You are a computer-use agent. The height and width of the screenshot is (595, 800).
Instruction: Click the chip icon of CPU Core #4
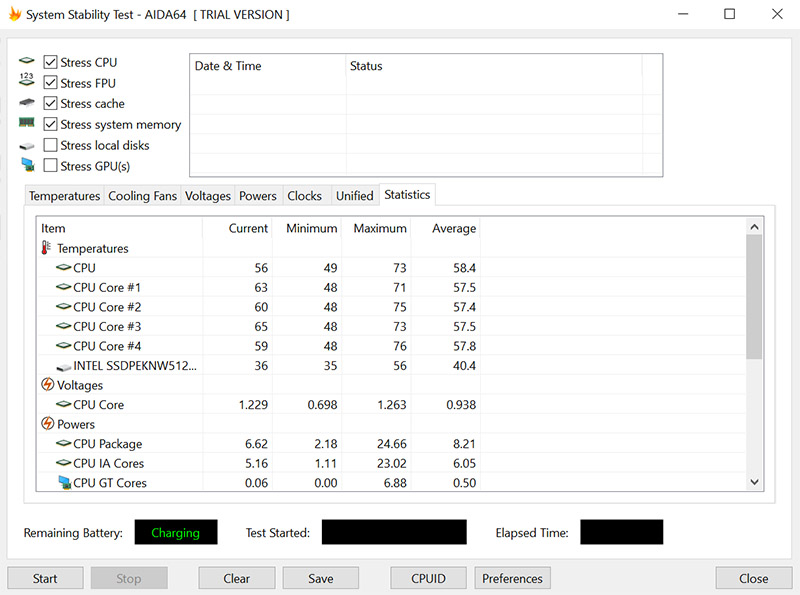[x=64, y=345]
